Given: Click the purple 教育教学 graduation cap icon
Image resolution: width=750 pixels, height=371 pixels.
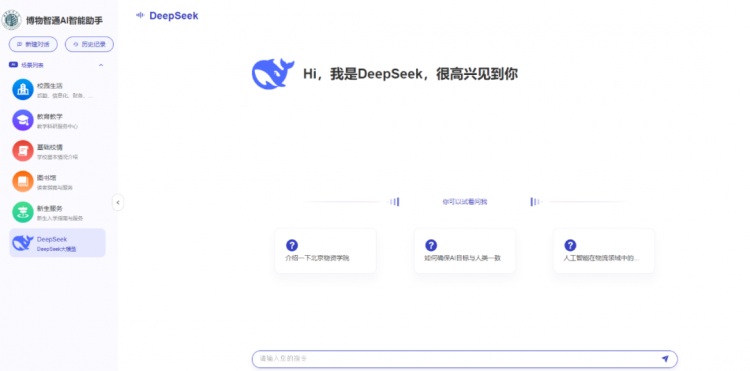Looking at the screenshot, I should pyautogui.click(x=23, y=120).
